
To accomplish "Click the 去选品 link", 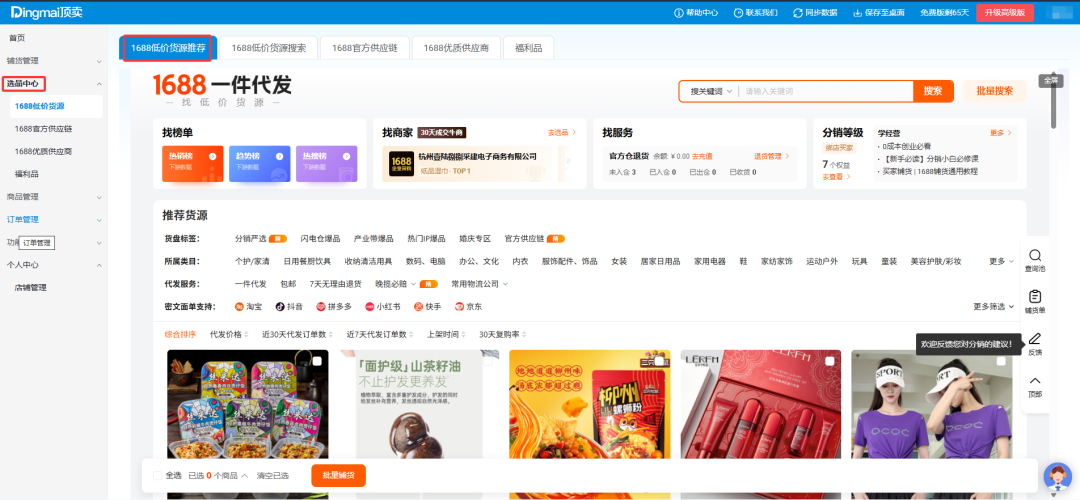I will (562, 132).
